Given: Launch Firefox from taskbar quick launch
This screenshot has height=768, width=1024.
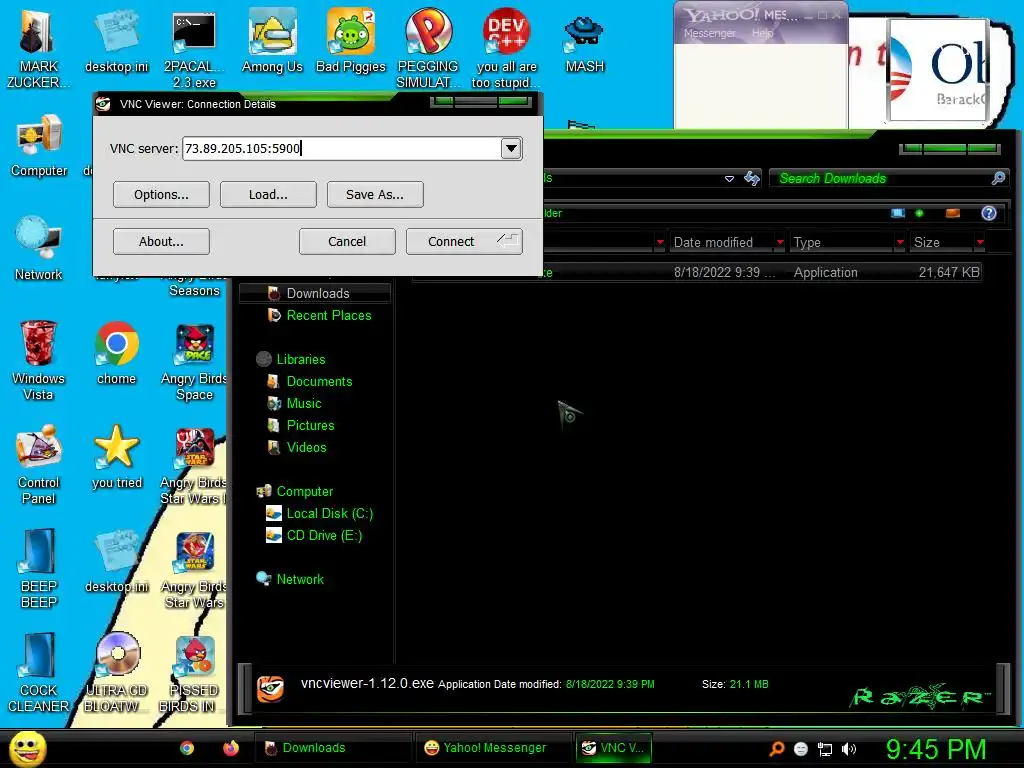Looking at the screenshot, I should click(x=231, y=748).
